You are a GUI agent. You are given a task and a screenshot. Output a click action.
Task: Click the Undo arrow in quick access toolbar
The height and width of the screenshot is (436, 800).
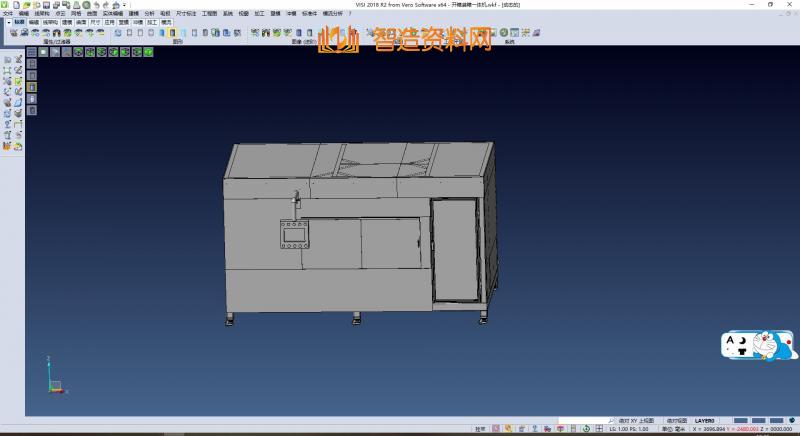95,5
